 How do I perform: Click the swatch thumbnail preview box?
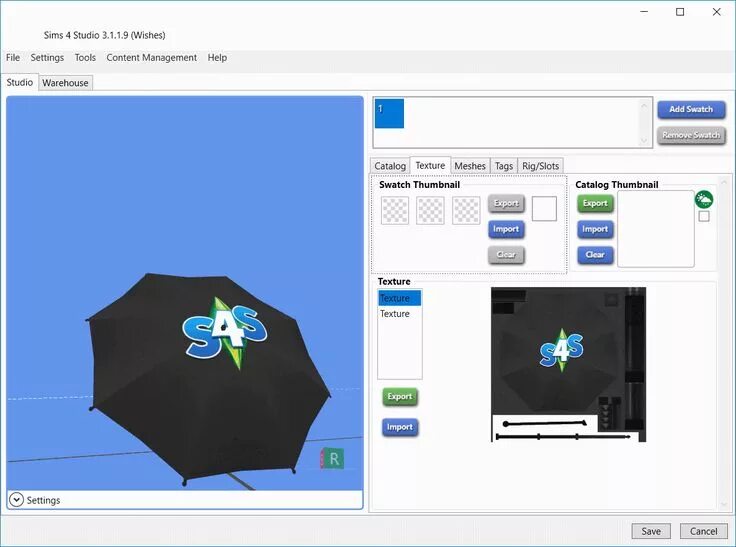pos(544,209)
